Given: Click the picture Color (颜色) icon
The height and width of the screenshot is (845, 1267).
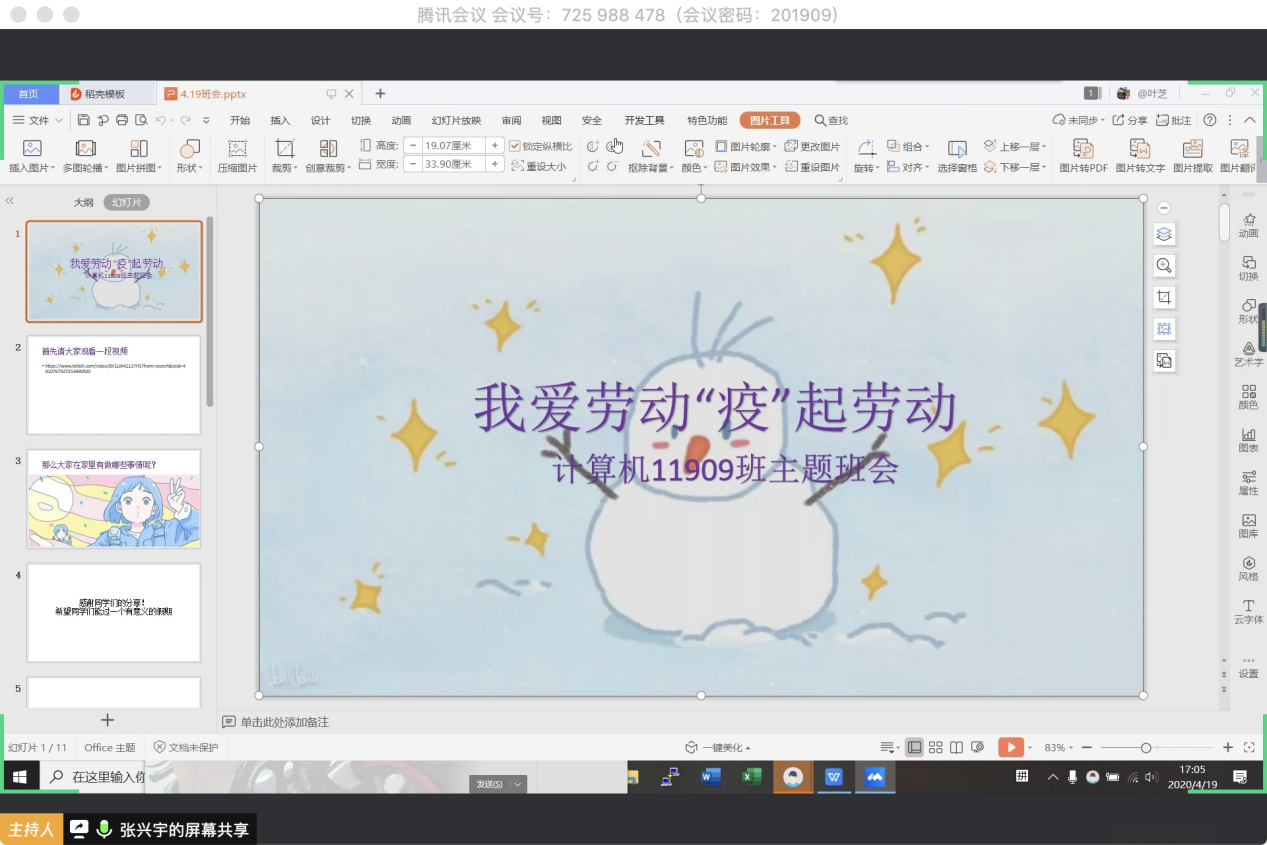Looking at the screenshot, I should [x=692, y=149].
